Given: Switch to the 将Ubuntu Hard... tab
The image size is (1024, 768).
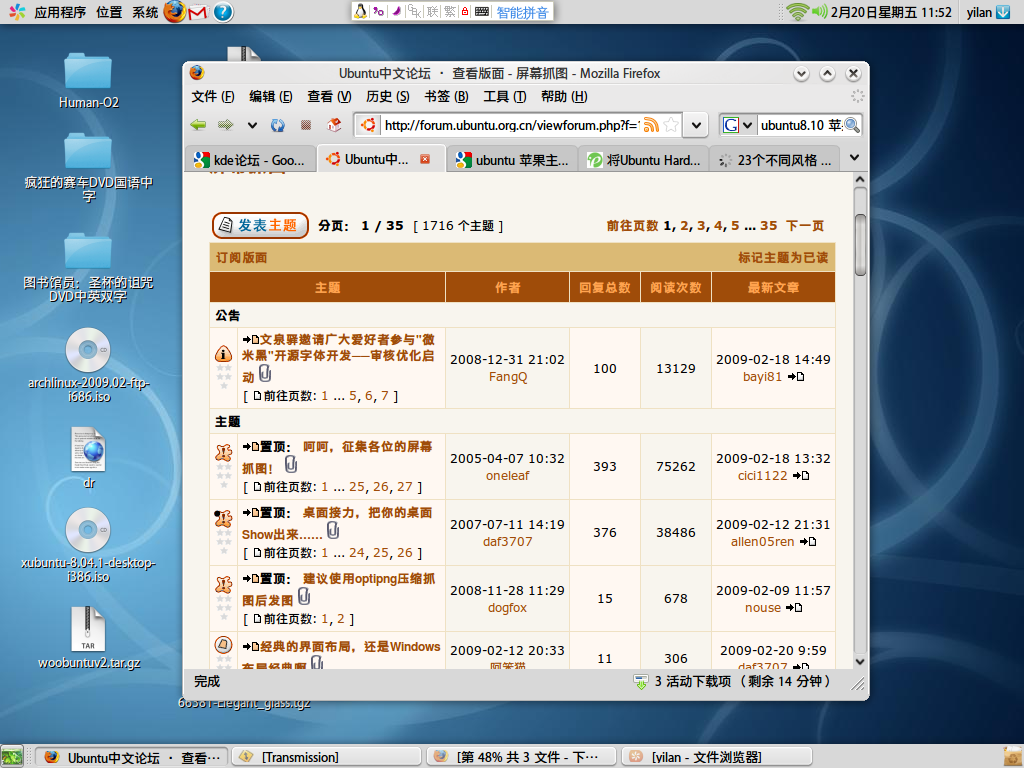Looking at the screenshot, I should (x=644, y=160).
